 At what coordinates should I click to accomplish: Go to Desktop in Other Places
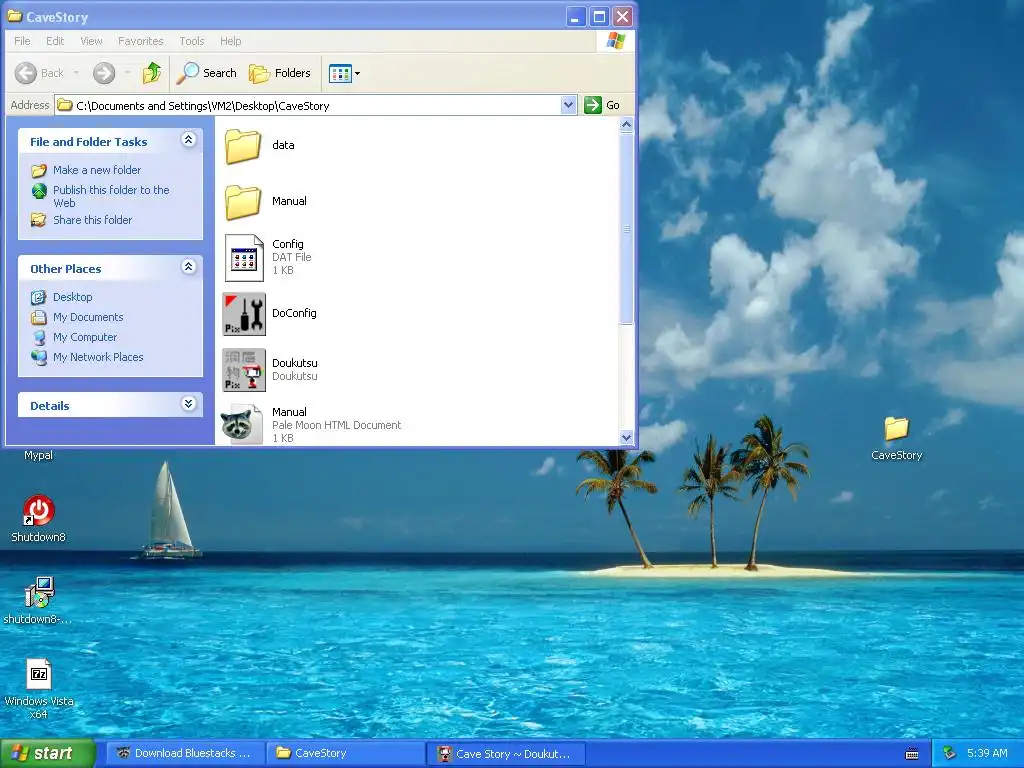72,297
